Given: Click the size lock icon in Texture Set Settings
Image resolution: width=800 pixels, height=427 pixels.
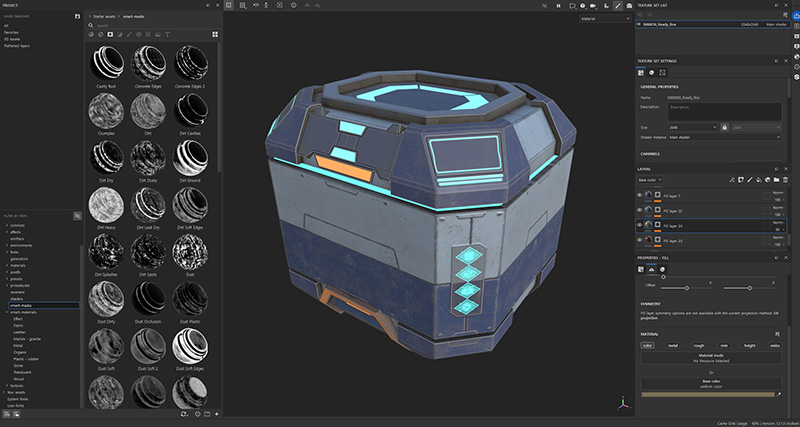Looking at the screenshot, I should click(724, 127).
